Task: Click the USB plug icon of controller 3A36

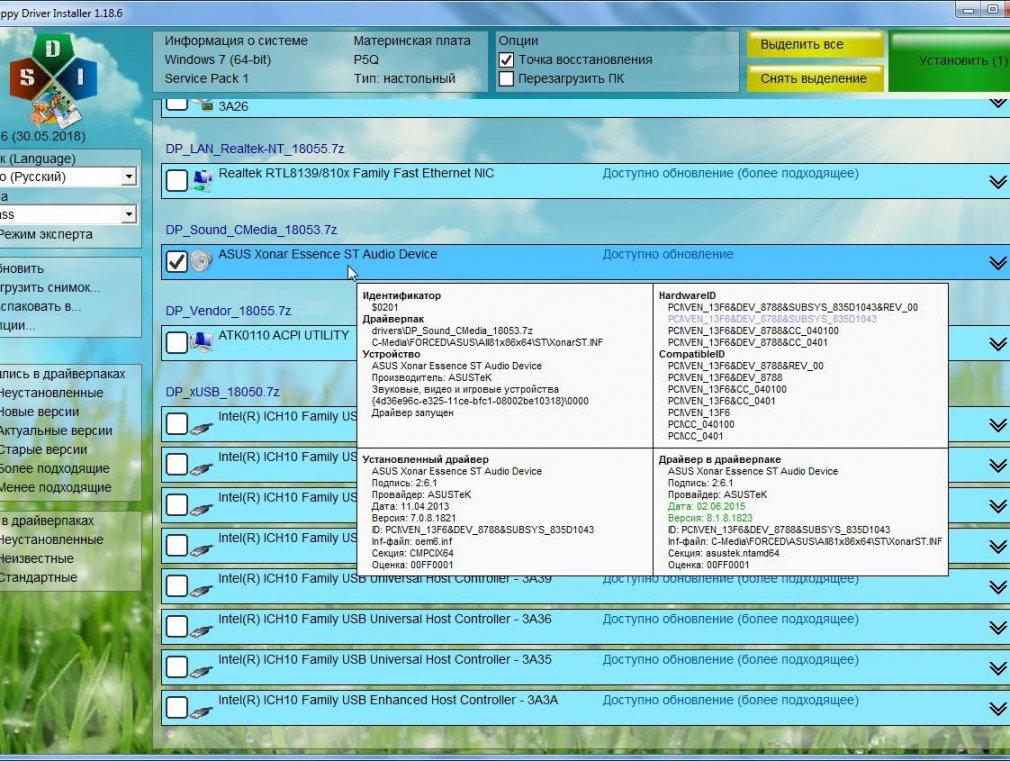Action: tap(202, 630)
